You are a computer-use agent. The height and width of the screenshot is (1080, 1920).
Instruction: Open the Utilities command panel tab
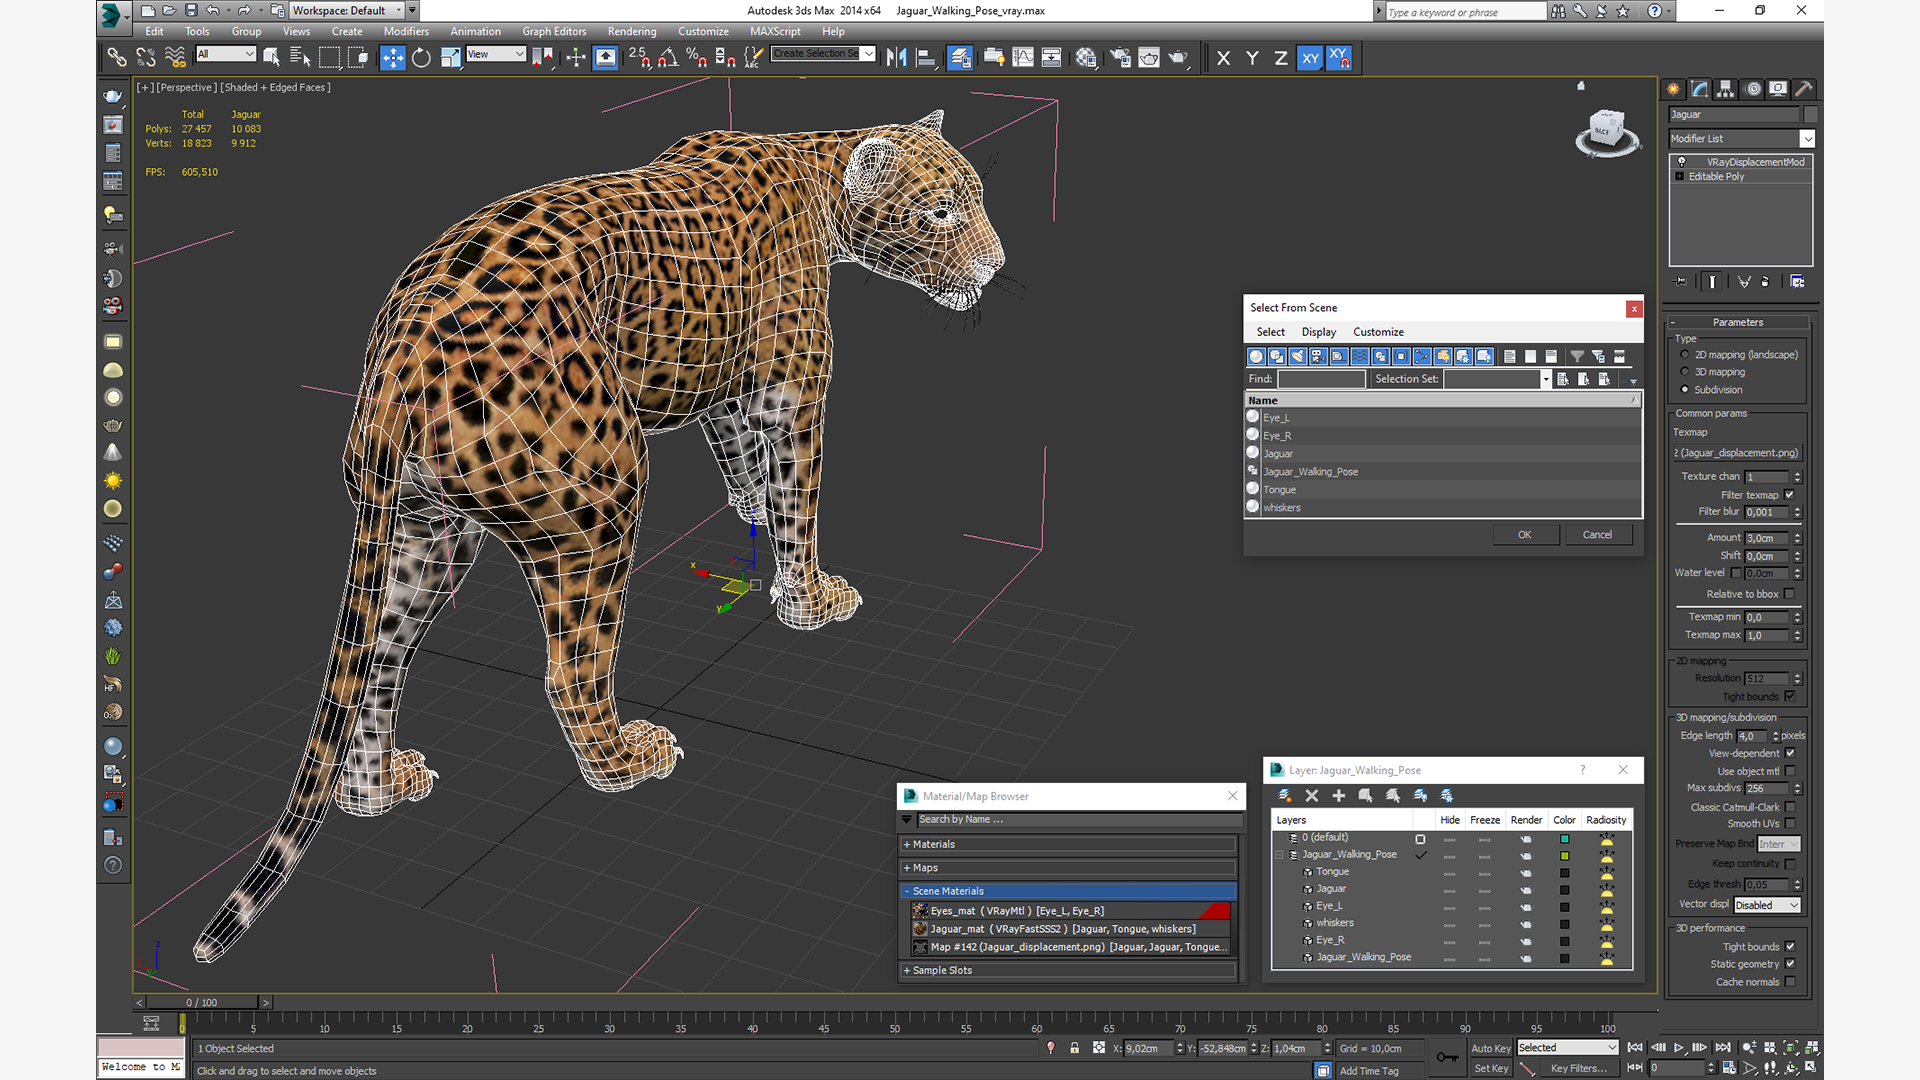pos(1804,89)
